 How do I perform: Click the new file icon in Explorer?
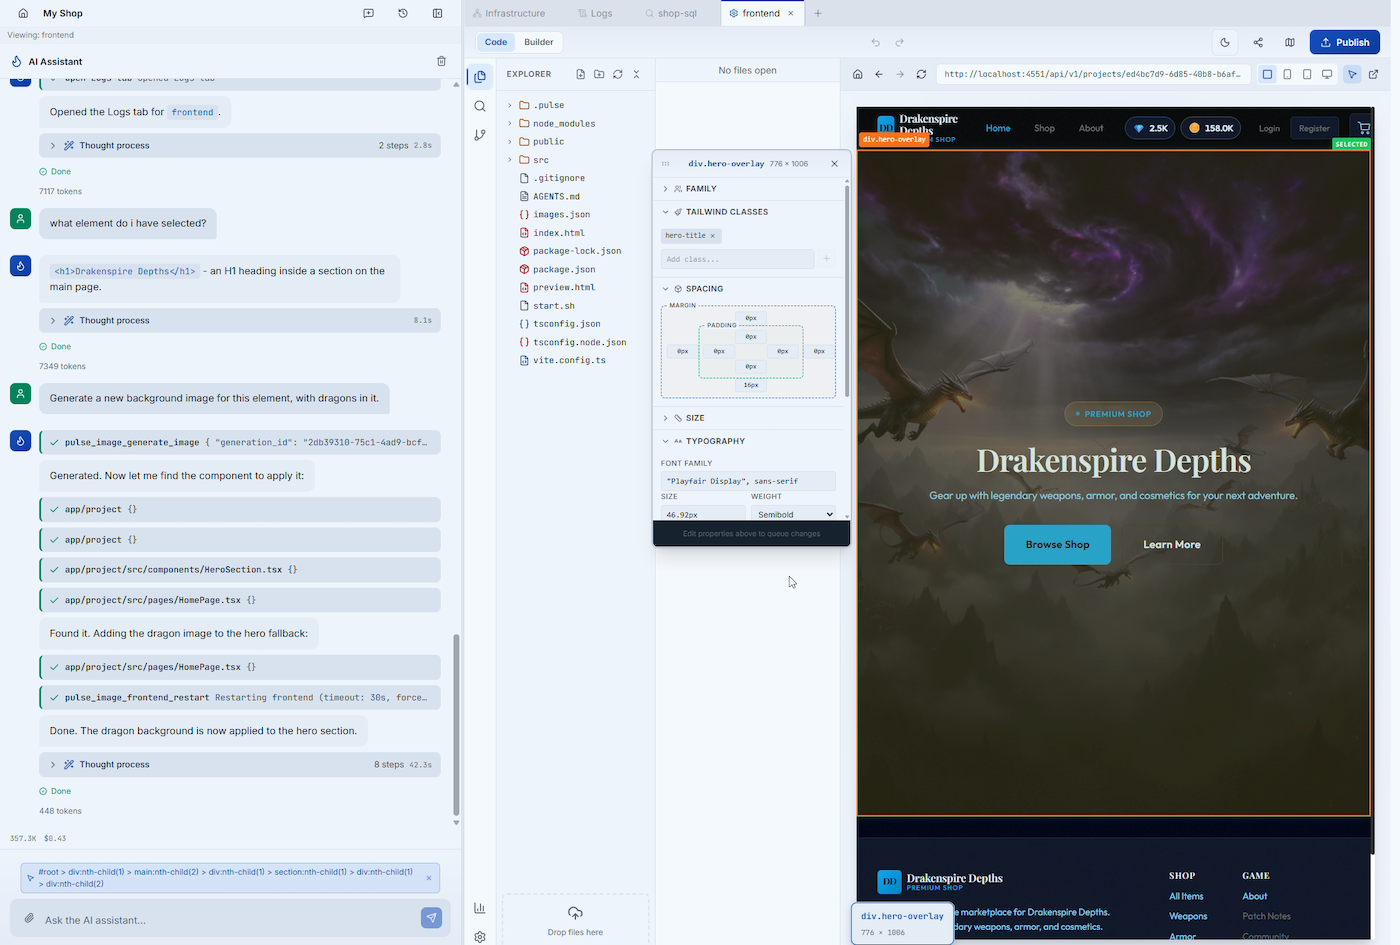(x=580, y=74)
